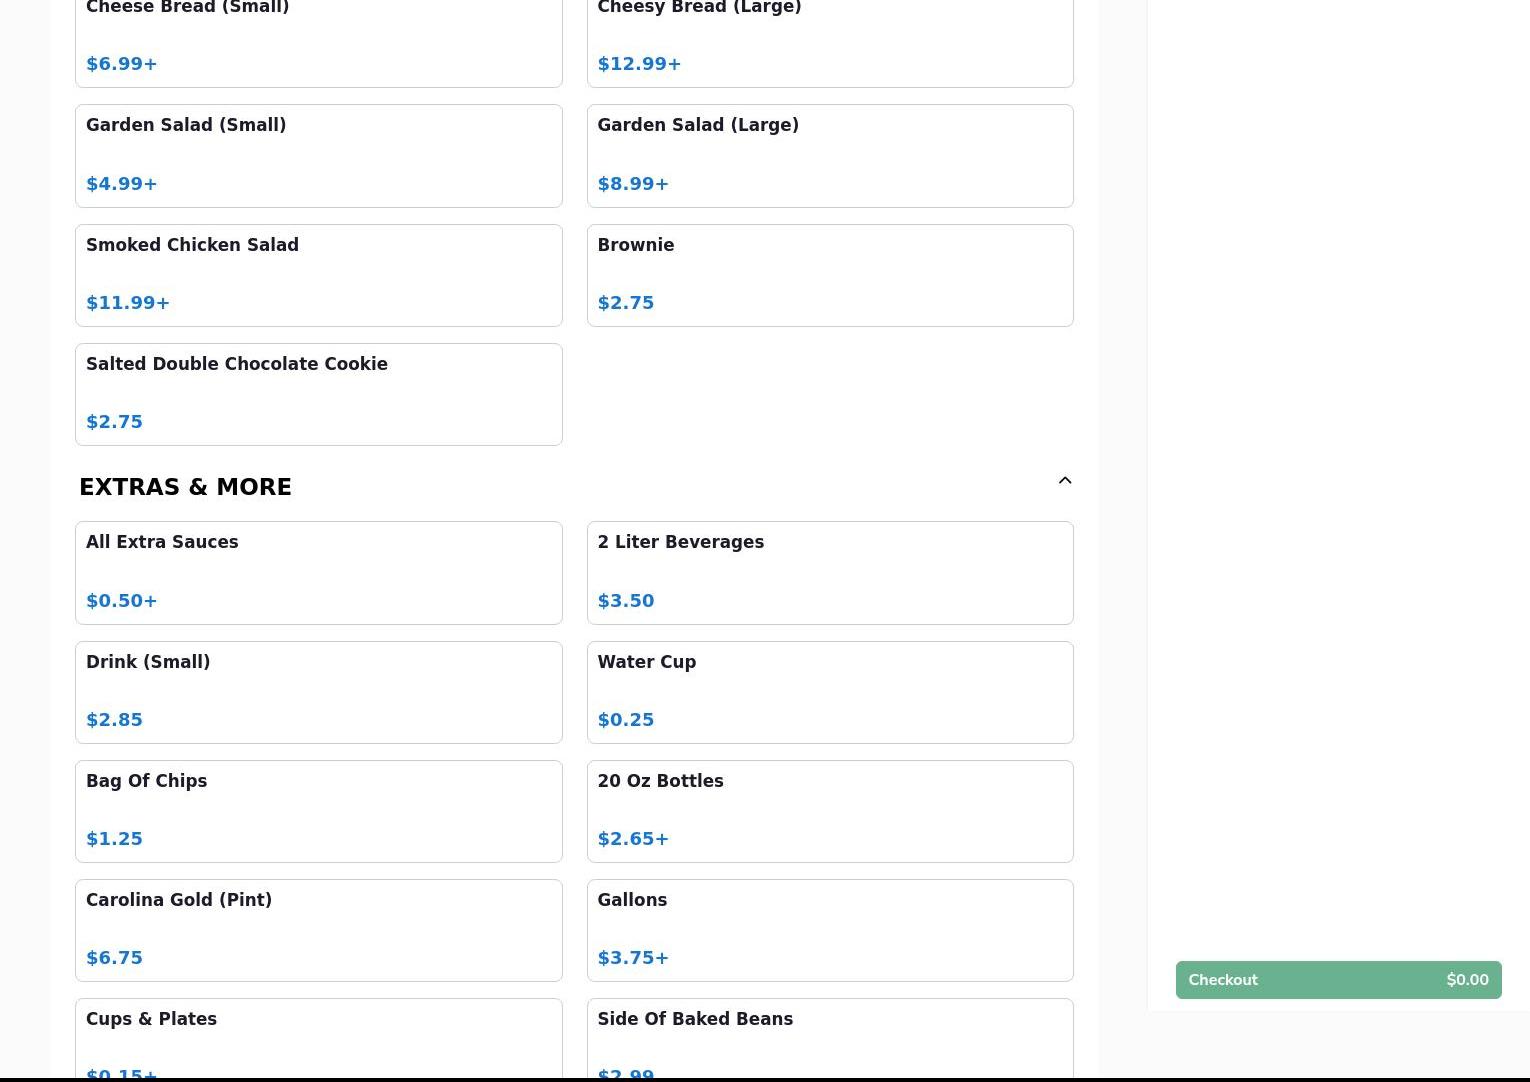Select the Brownie menu item

[830, 275]
